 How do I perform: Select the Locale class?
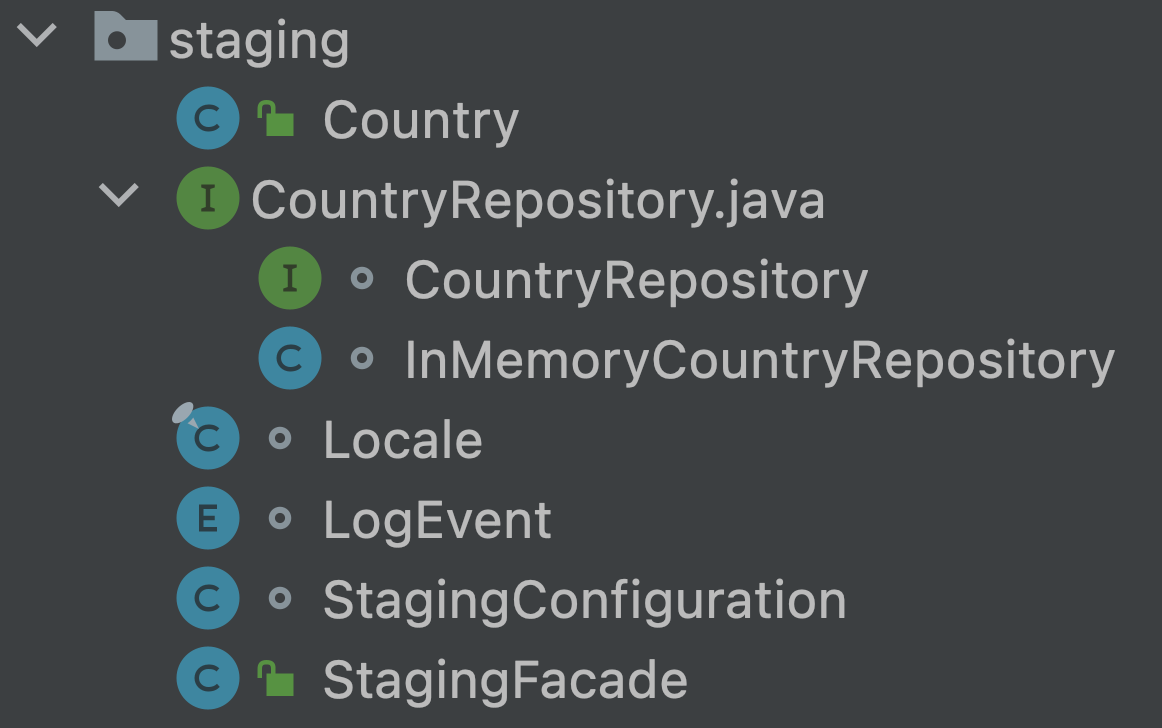coord(403,440)
